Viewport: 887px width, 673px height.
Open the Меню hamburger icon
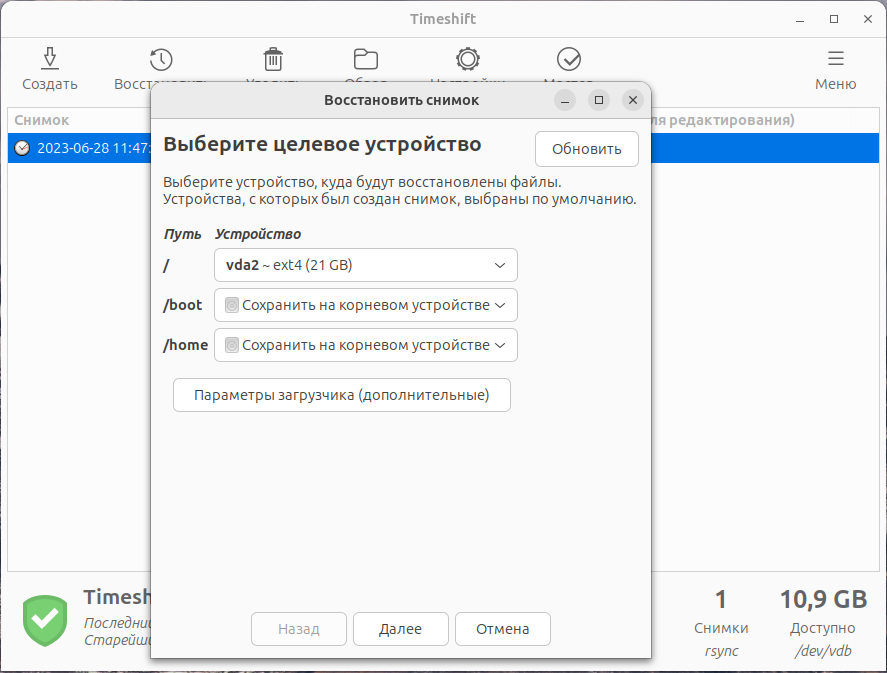pyautogui.click(x=836, y=58)
